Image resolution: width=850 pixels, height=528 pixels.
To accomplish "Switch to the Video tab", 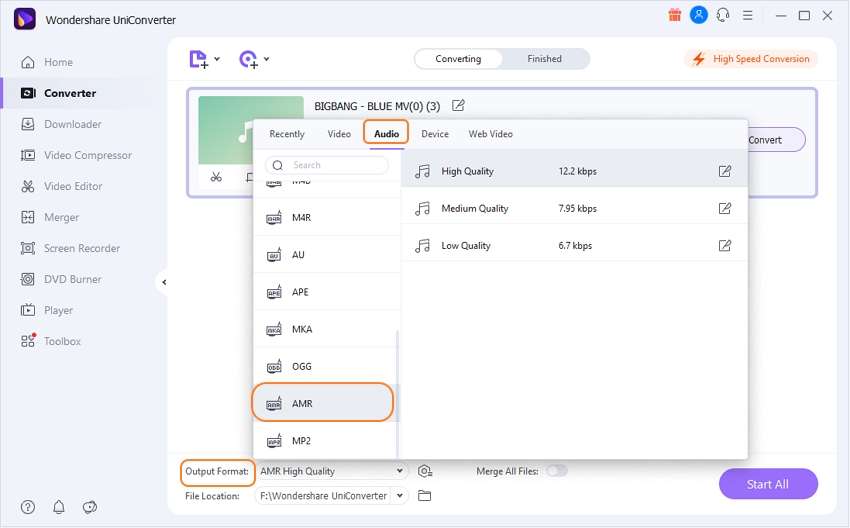I will pos(339,134).
